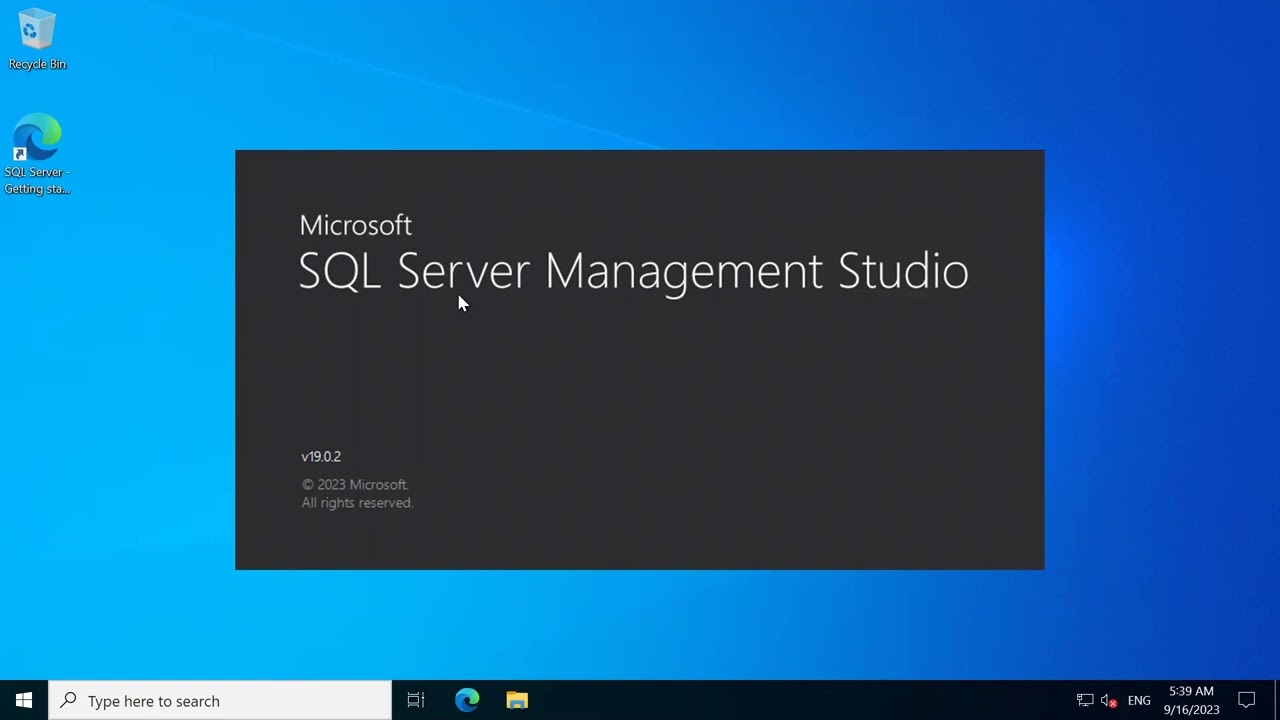This screenshot has width=1280, height=720.
Task: Click the Type here to search box
Action: 220,700
